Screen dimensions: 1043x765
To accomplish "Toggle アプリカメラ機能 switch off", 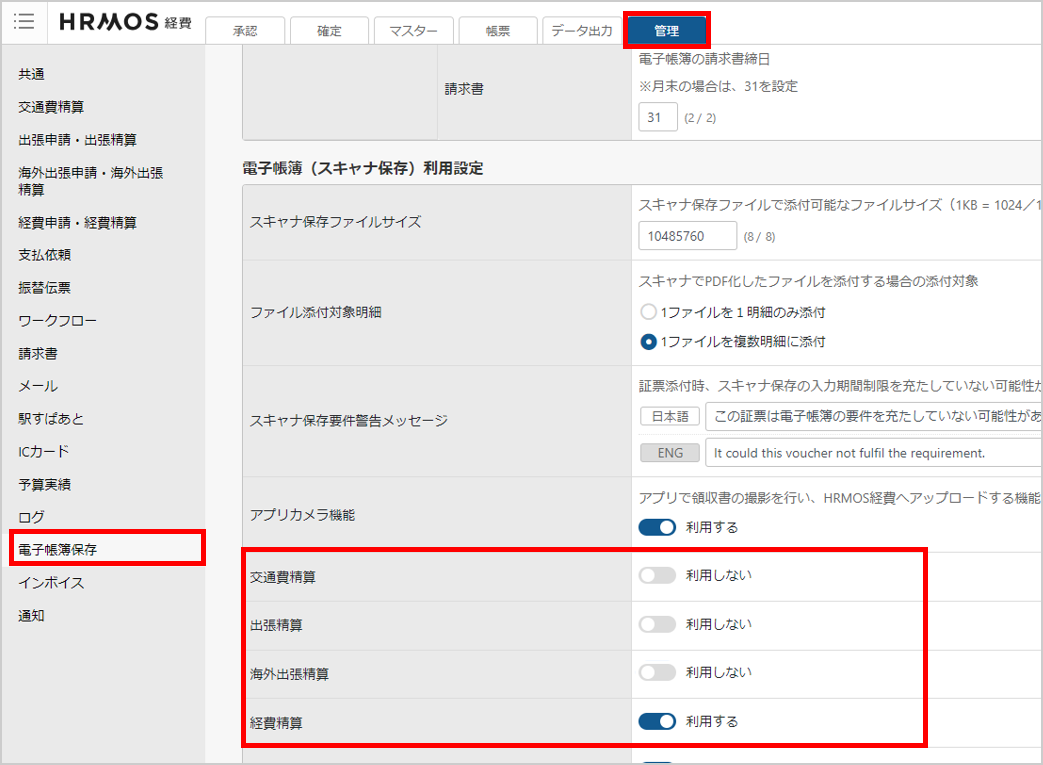I will [657, 528].
